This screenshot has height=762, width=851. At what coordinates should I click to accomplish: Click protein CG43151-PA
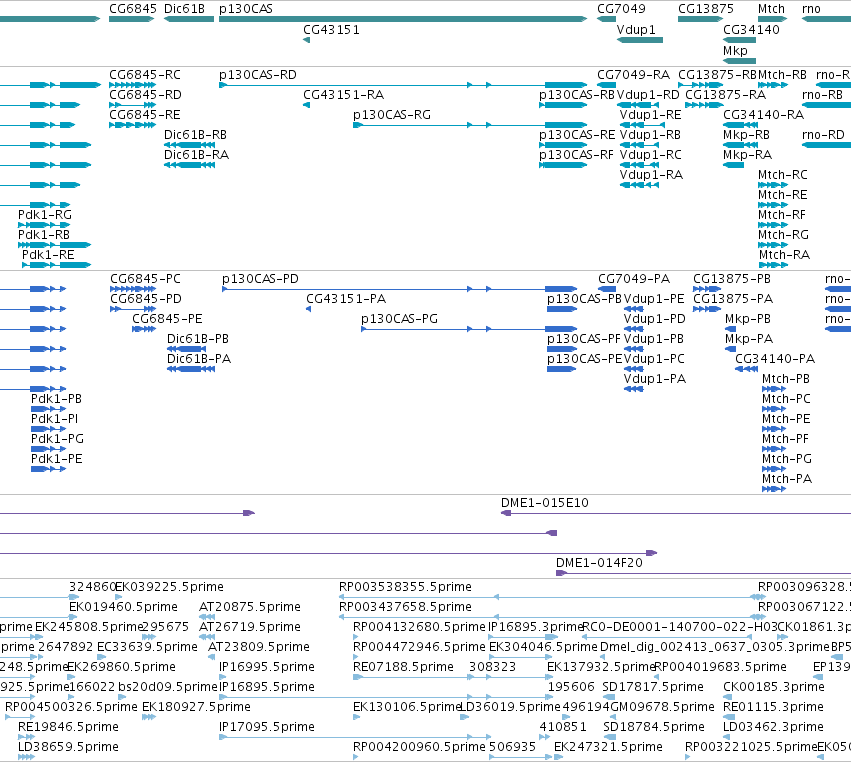pos(308,309)
